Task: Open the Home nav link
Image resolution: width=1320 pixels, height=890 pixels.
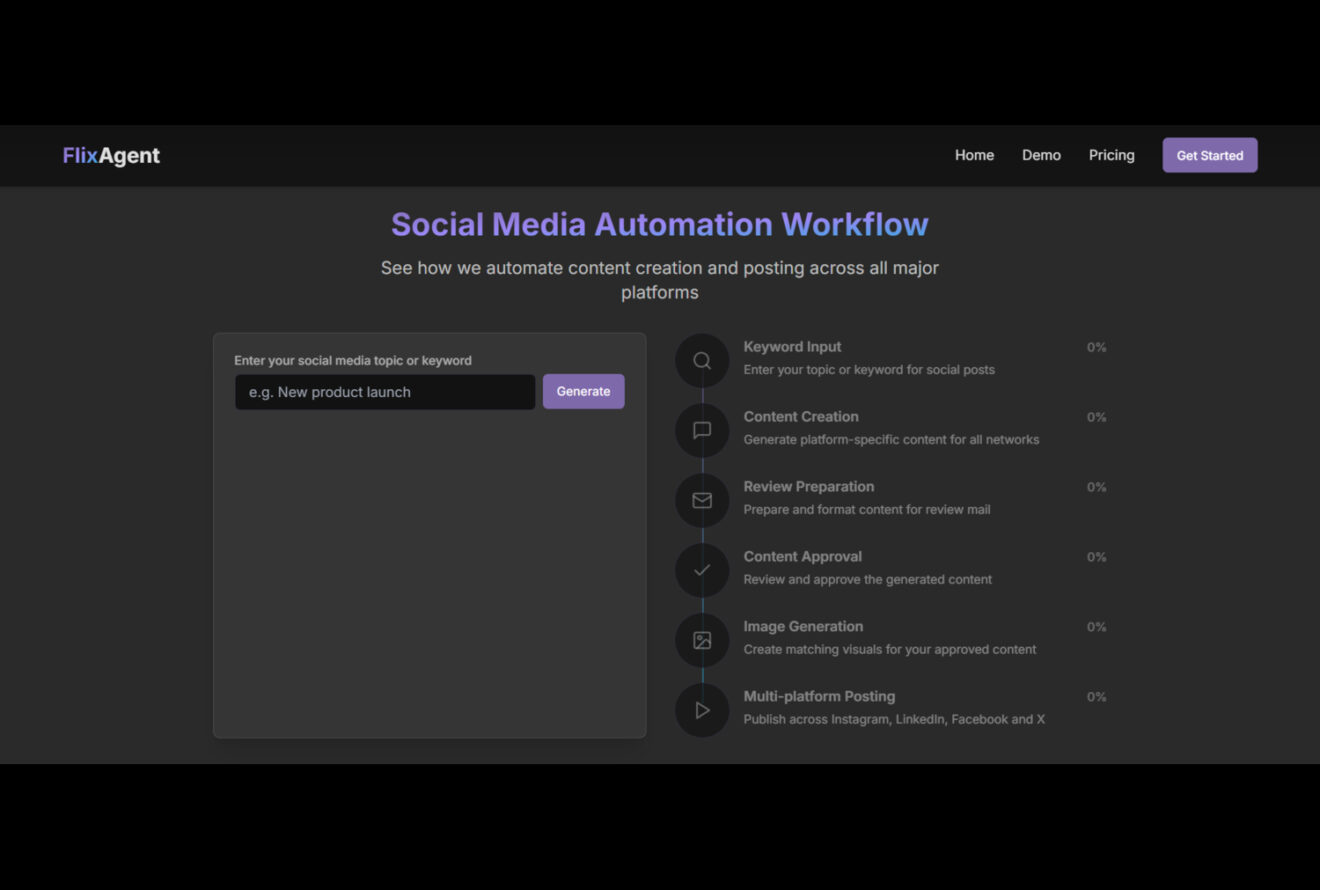Action: pyautogui.click(x=974, y=155)
